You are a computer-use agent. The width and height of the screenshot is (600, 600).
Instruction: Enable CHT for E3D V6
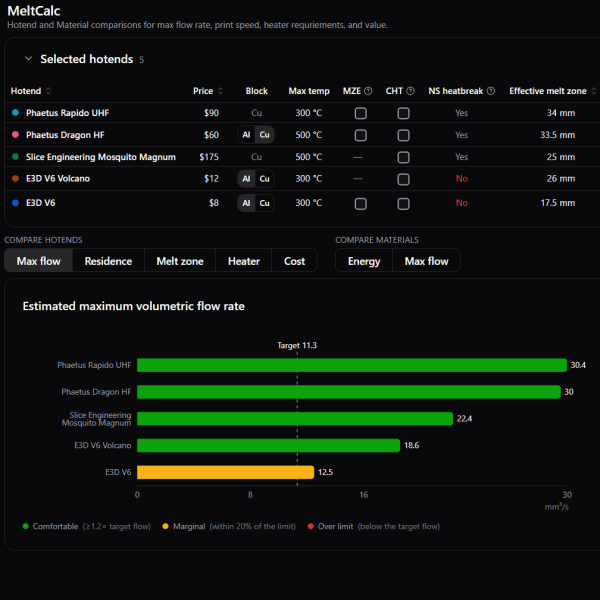click(x=403, y=204)
